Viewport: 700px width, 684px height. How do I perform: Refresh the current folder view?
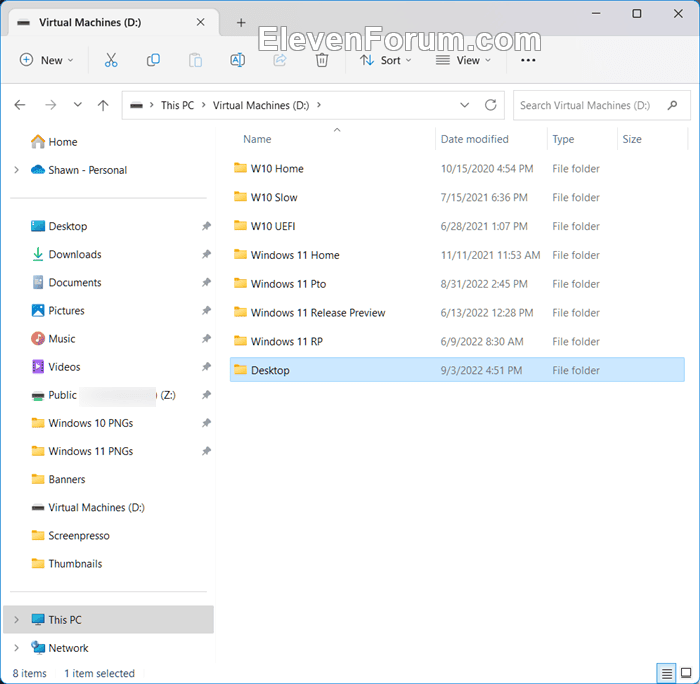(491, 105)
